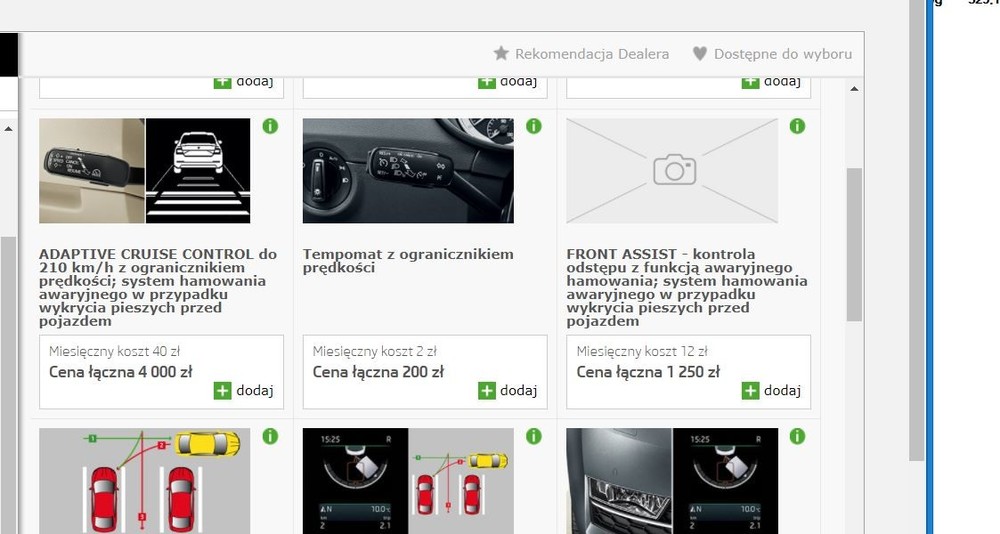Screen dimensions: 1000x534
Task: Click the Front Assist placeholder image
Action: (x=672, y=171)
